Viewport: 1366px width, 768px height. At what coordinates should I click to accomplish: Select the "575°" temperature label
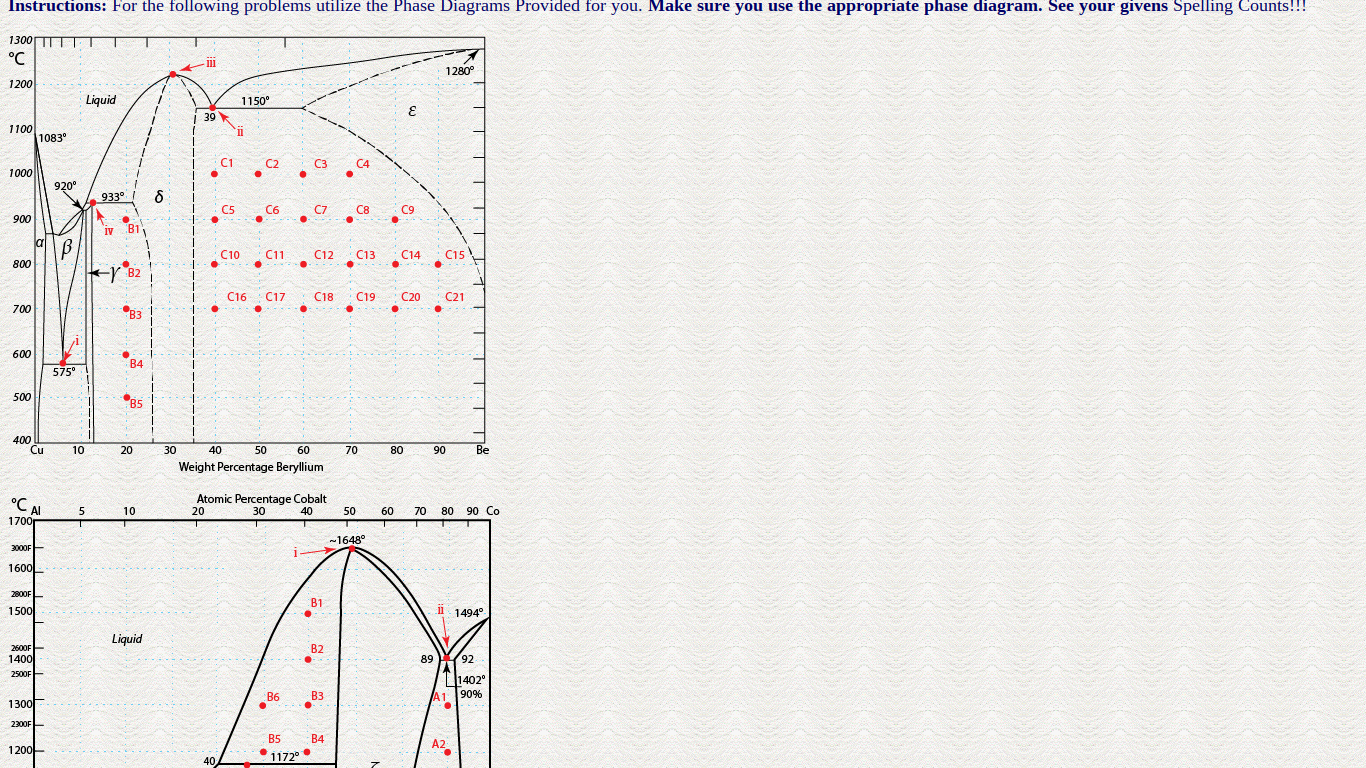[x=64, y=372]
